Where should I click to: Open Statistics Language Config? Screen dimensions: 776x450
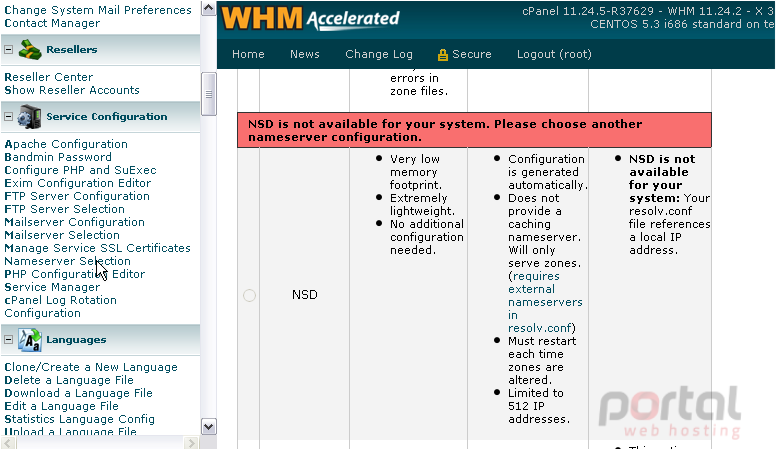point(79,419)
